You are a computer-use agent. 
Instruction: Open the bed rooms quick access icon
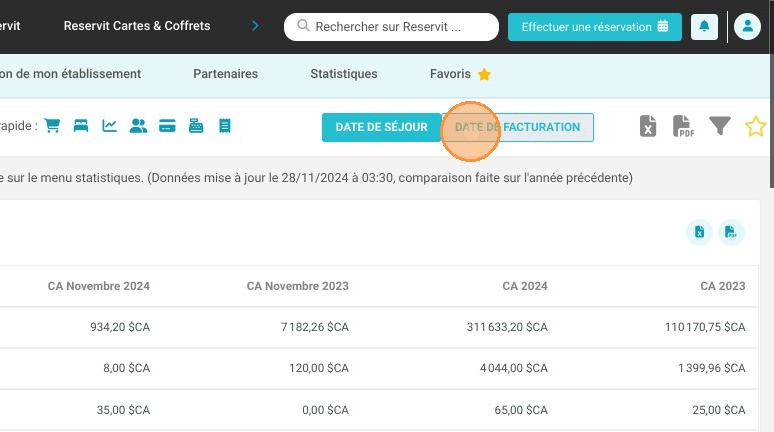81,126
